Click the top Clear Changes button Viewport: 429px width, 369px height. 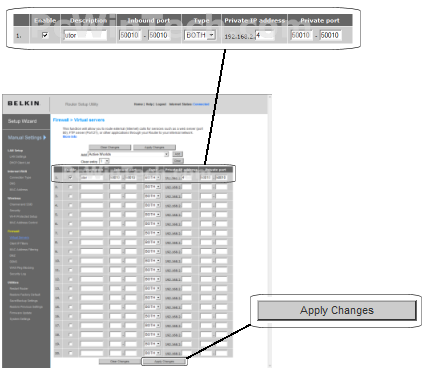[110, 147]
